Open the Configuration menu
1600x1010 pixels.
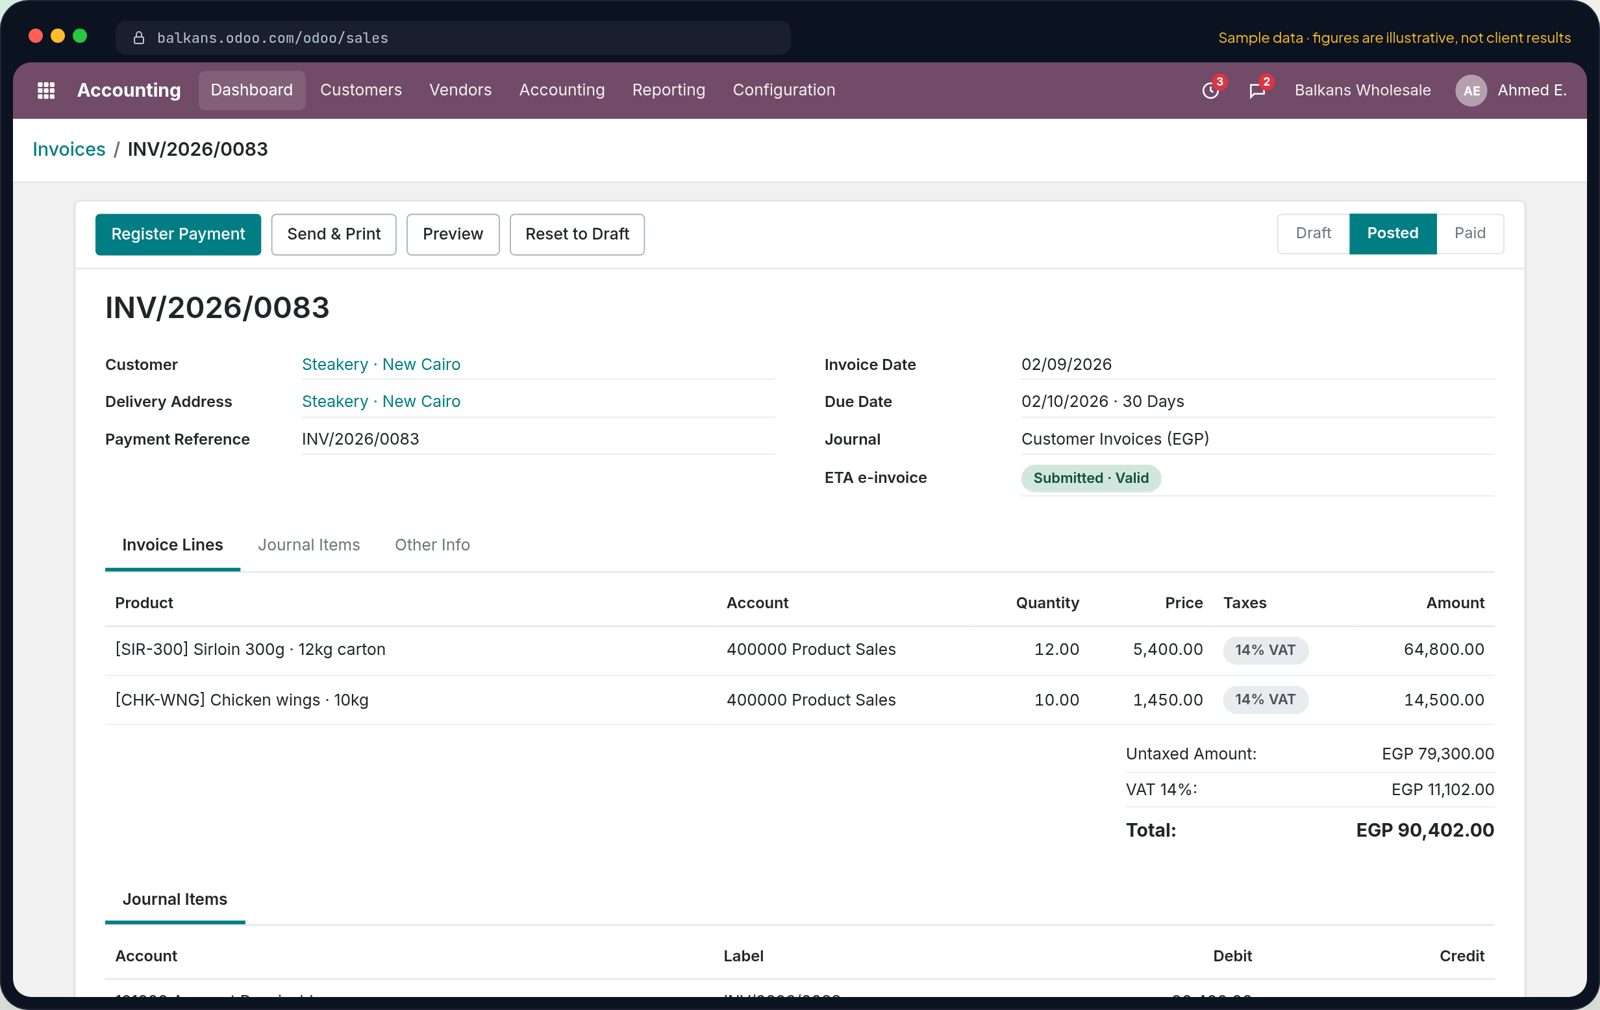point(784,90)
